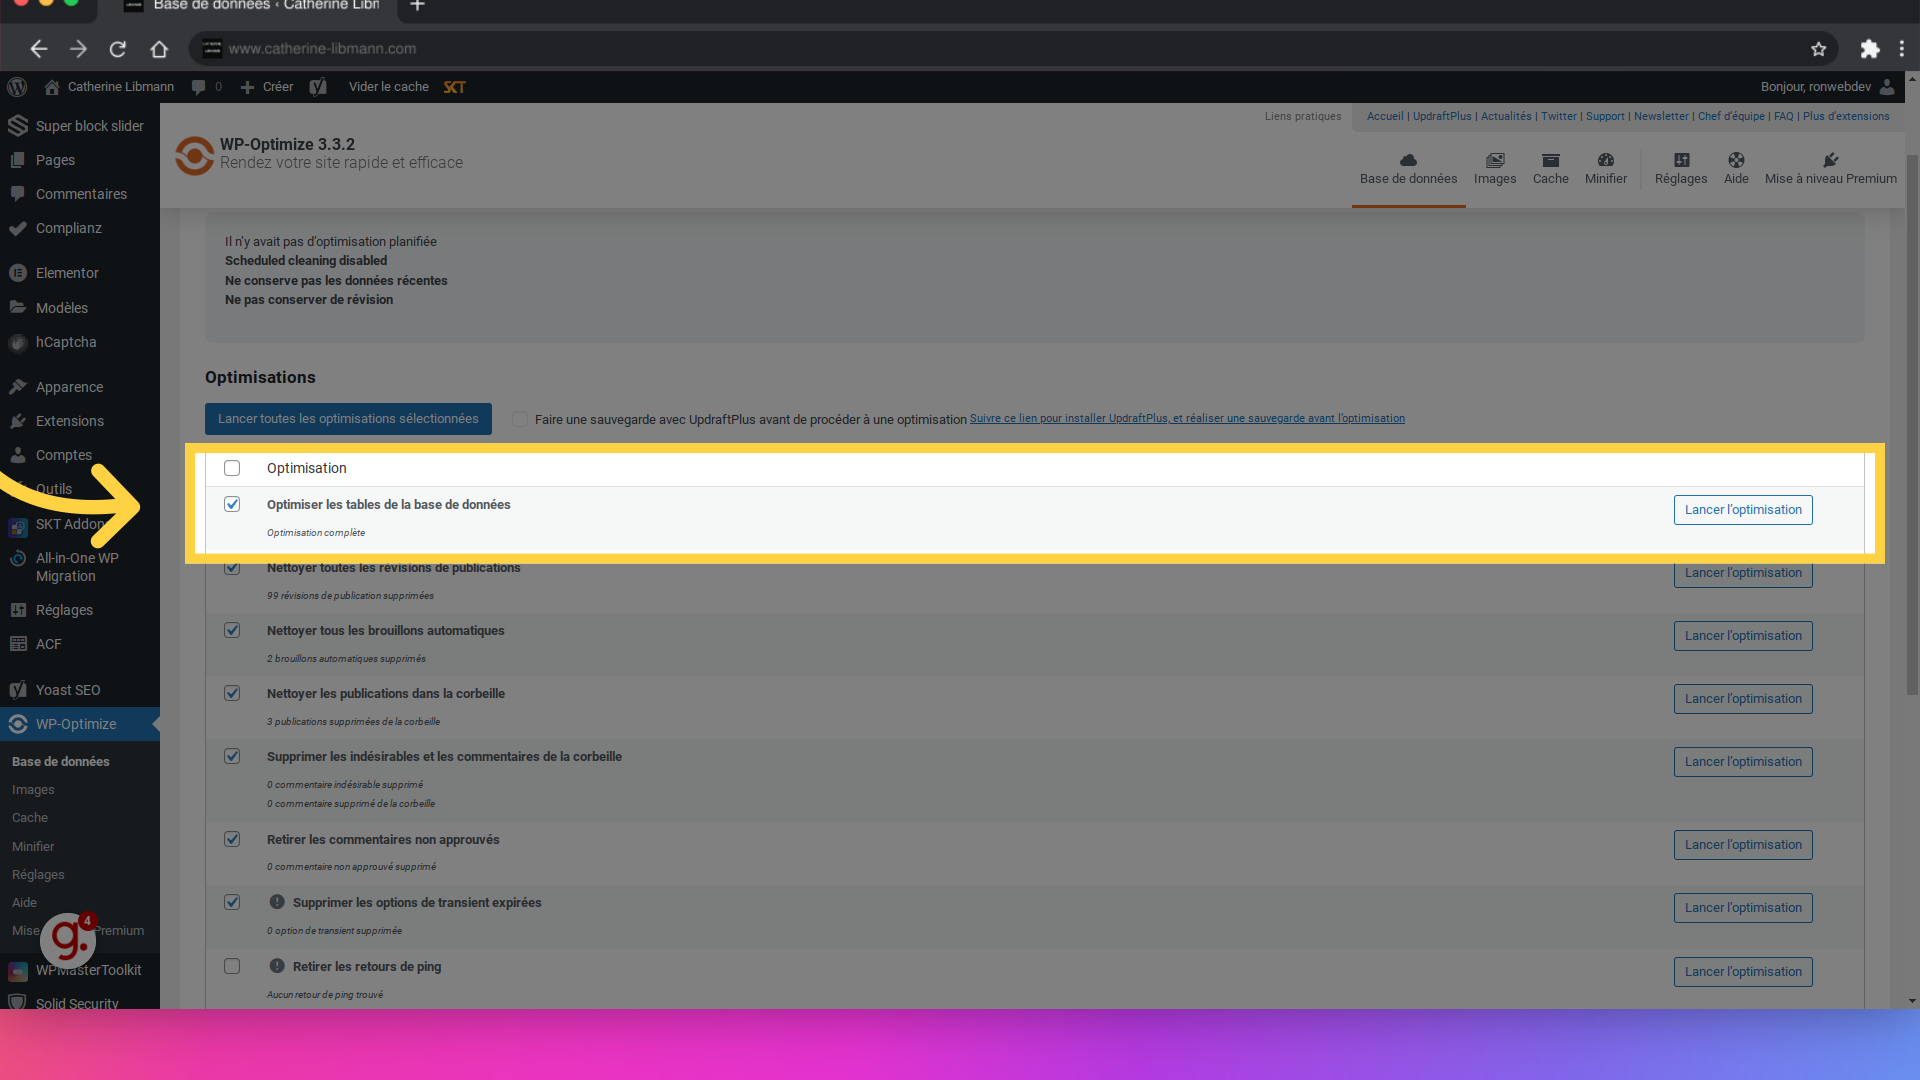Open the WordPress logo menu
The height and width of the screenshot is (1080, 1920).
click(x=17, y=87)
